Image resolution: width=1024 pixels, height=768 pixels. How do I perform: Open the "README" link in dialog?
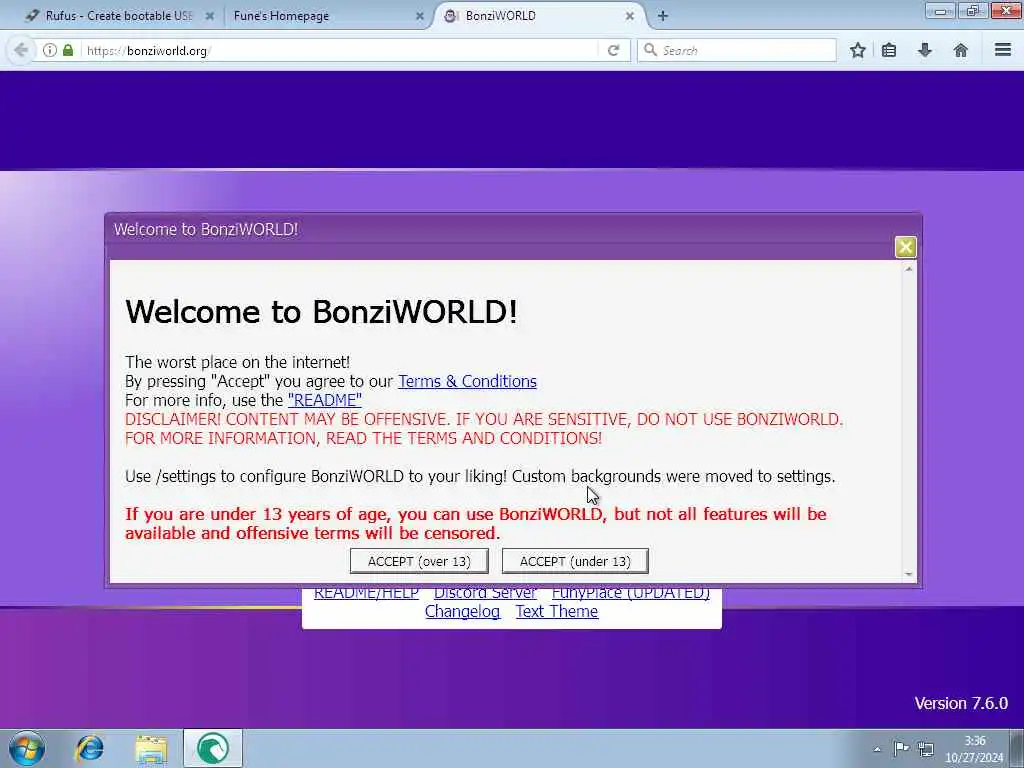[x=325, y=400]
